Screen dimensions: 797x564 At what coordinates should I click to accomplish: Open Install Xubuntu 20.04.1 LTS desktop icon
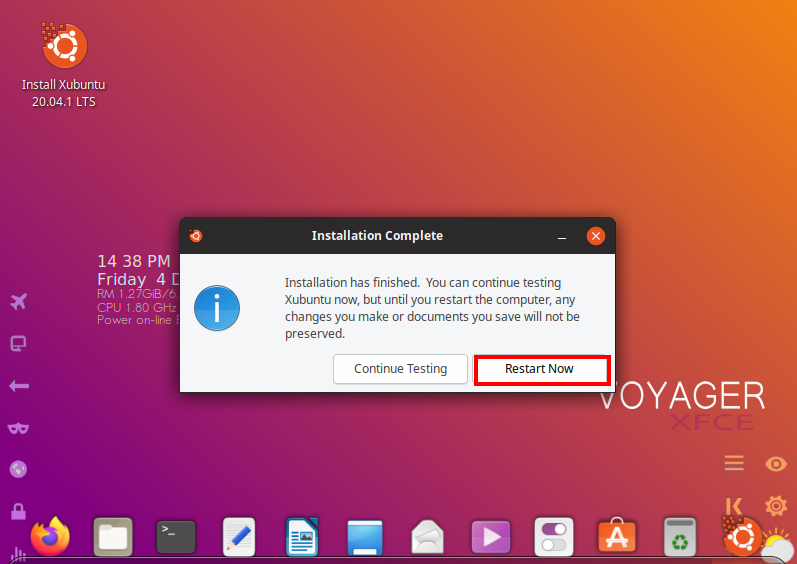[x=64, y=65]
